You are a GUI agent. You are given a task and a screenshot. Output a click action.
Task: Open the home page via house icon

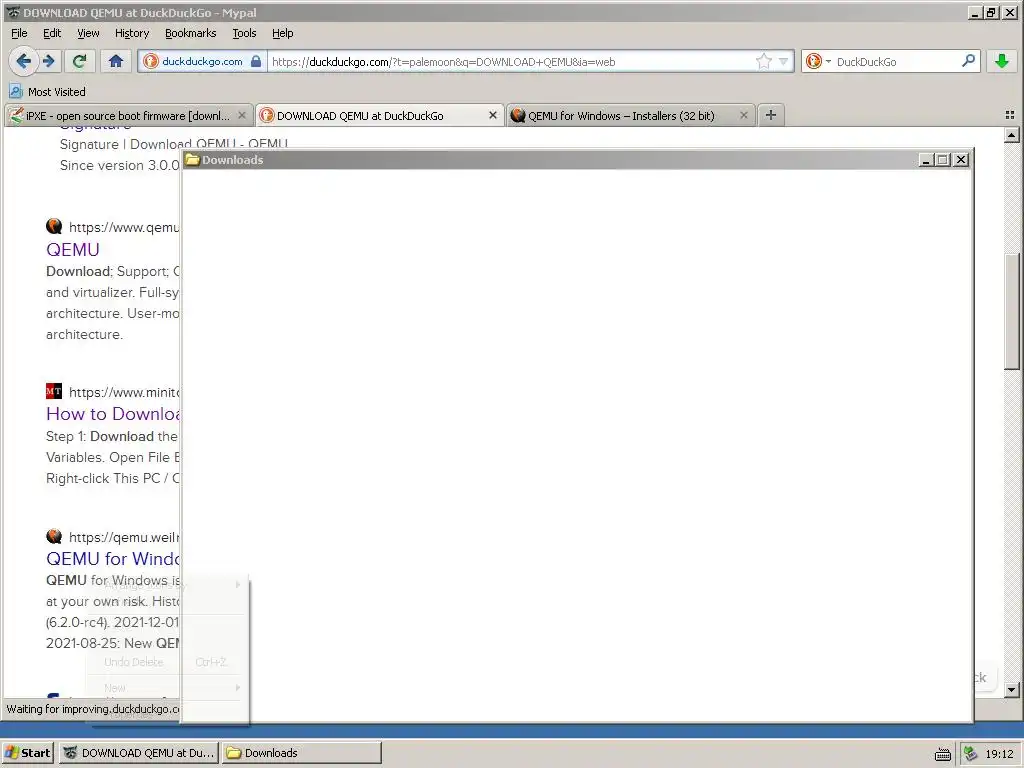pos(116,61)
